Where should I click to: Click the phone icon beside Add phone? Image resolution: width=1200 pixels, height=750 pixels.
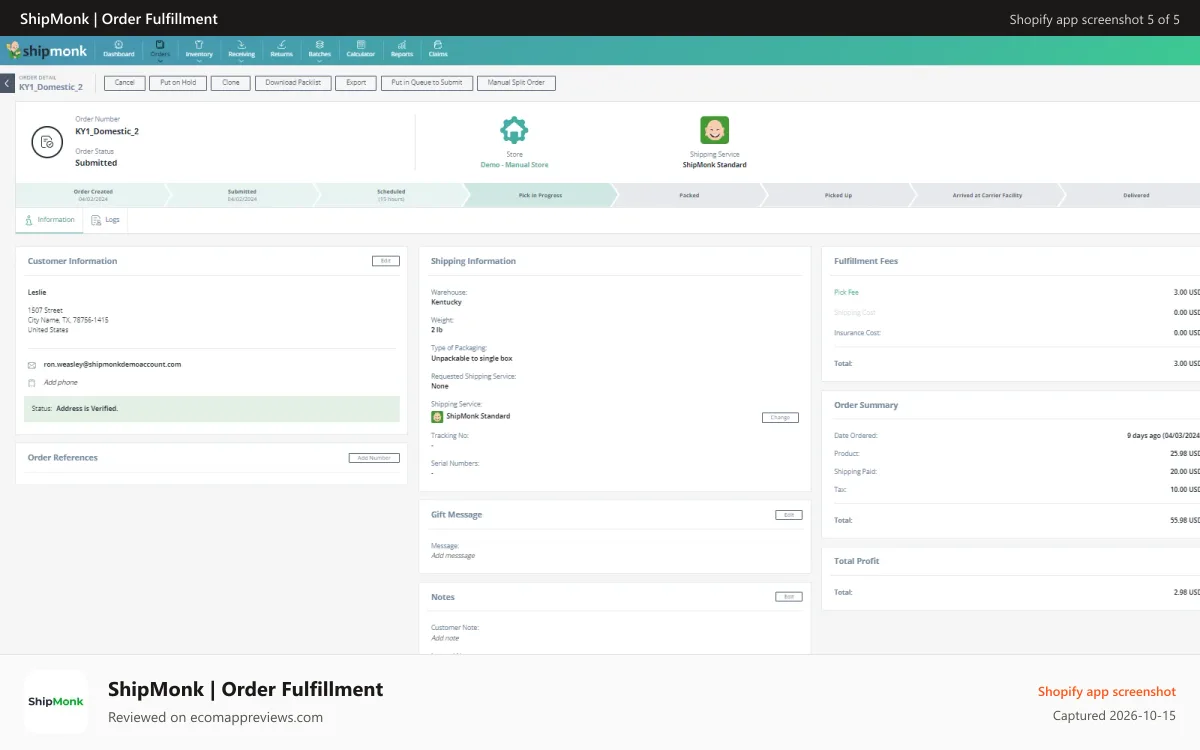(x=32, y=383)
